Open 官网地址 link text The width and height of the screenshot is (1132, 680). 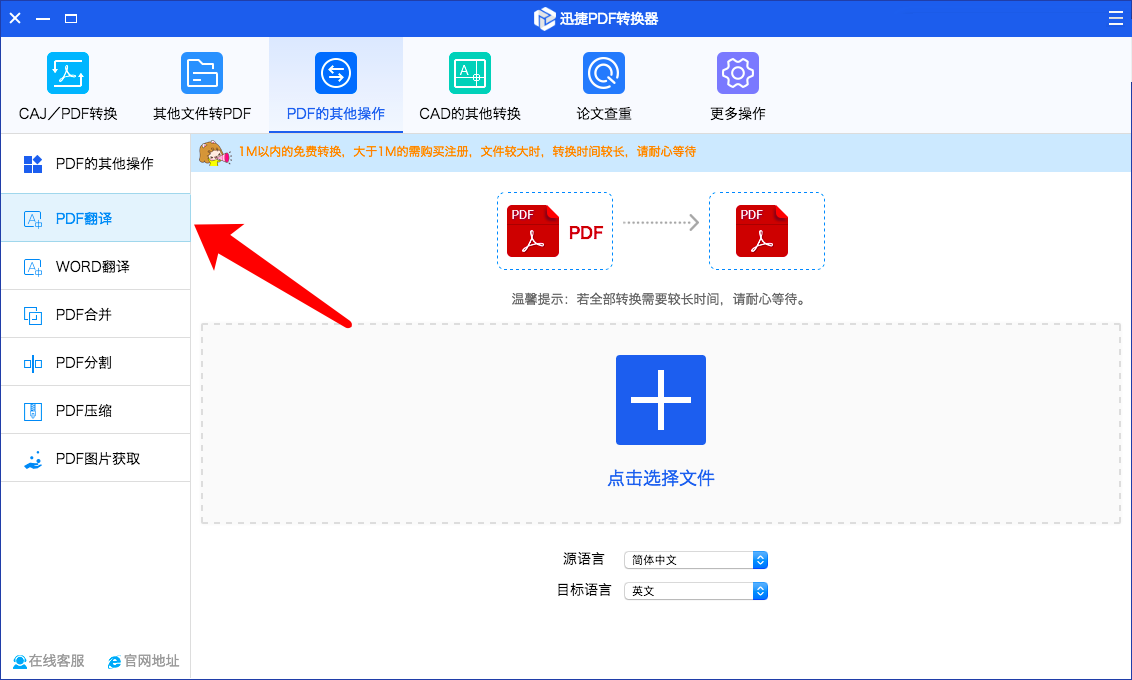(x=152, y=661)
